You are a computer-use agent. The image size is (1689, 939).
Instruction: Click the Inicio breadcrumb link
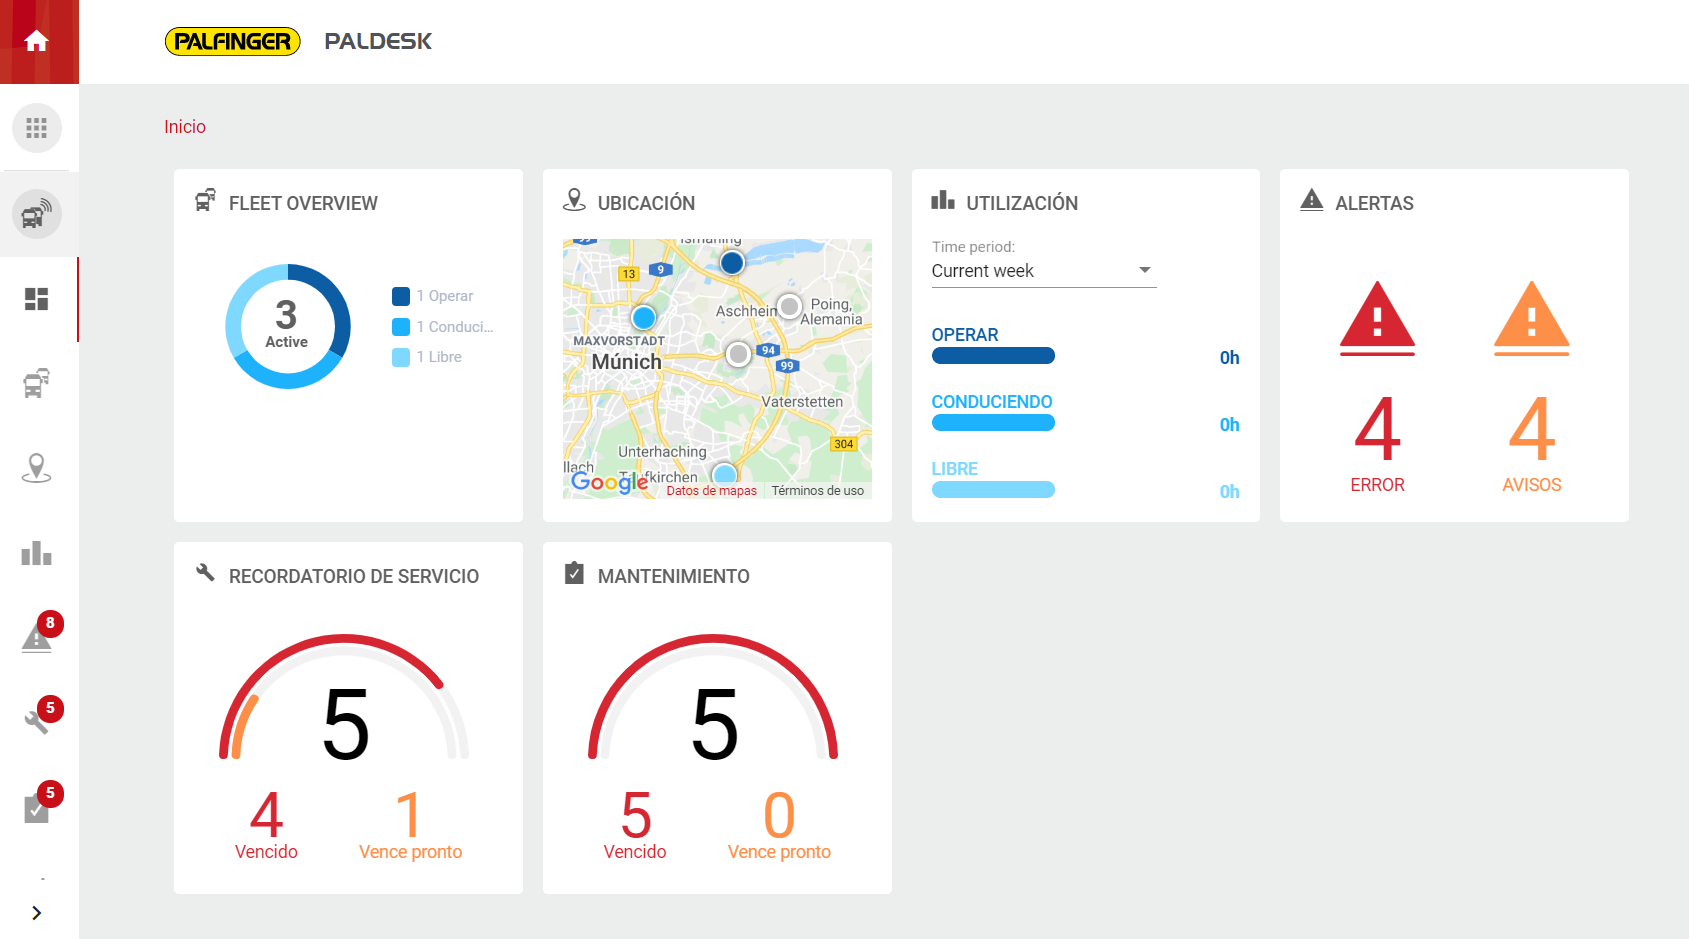[185, 126]
